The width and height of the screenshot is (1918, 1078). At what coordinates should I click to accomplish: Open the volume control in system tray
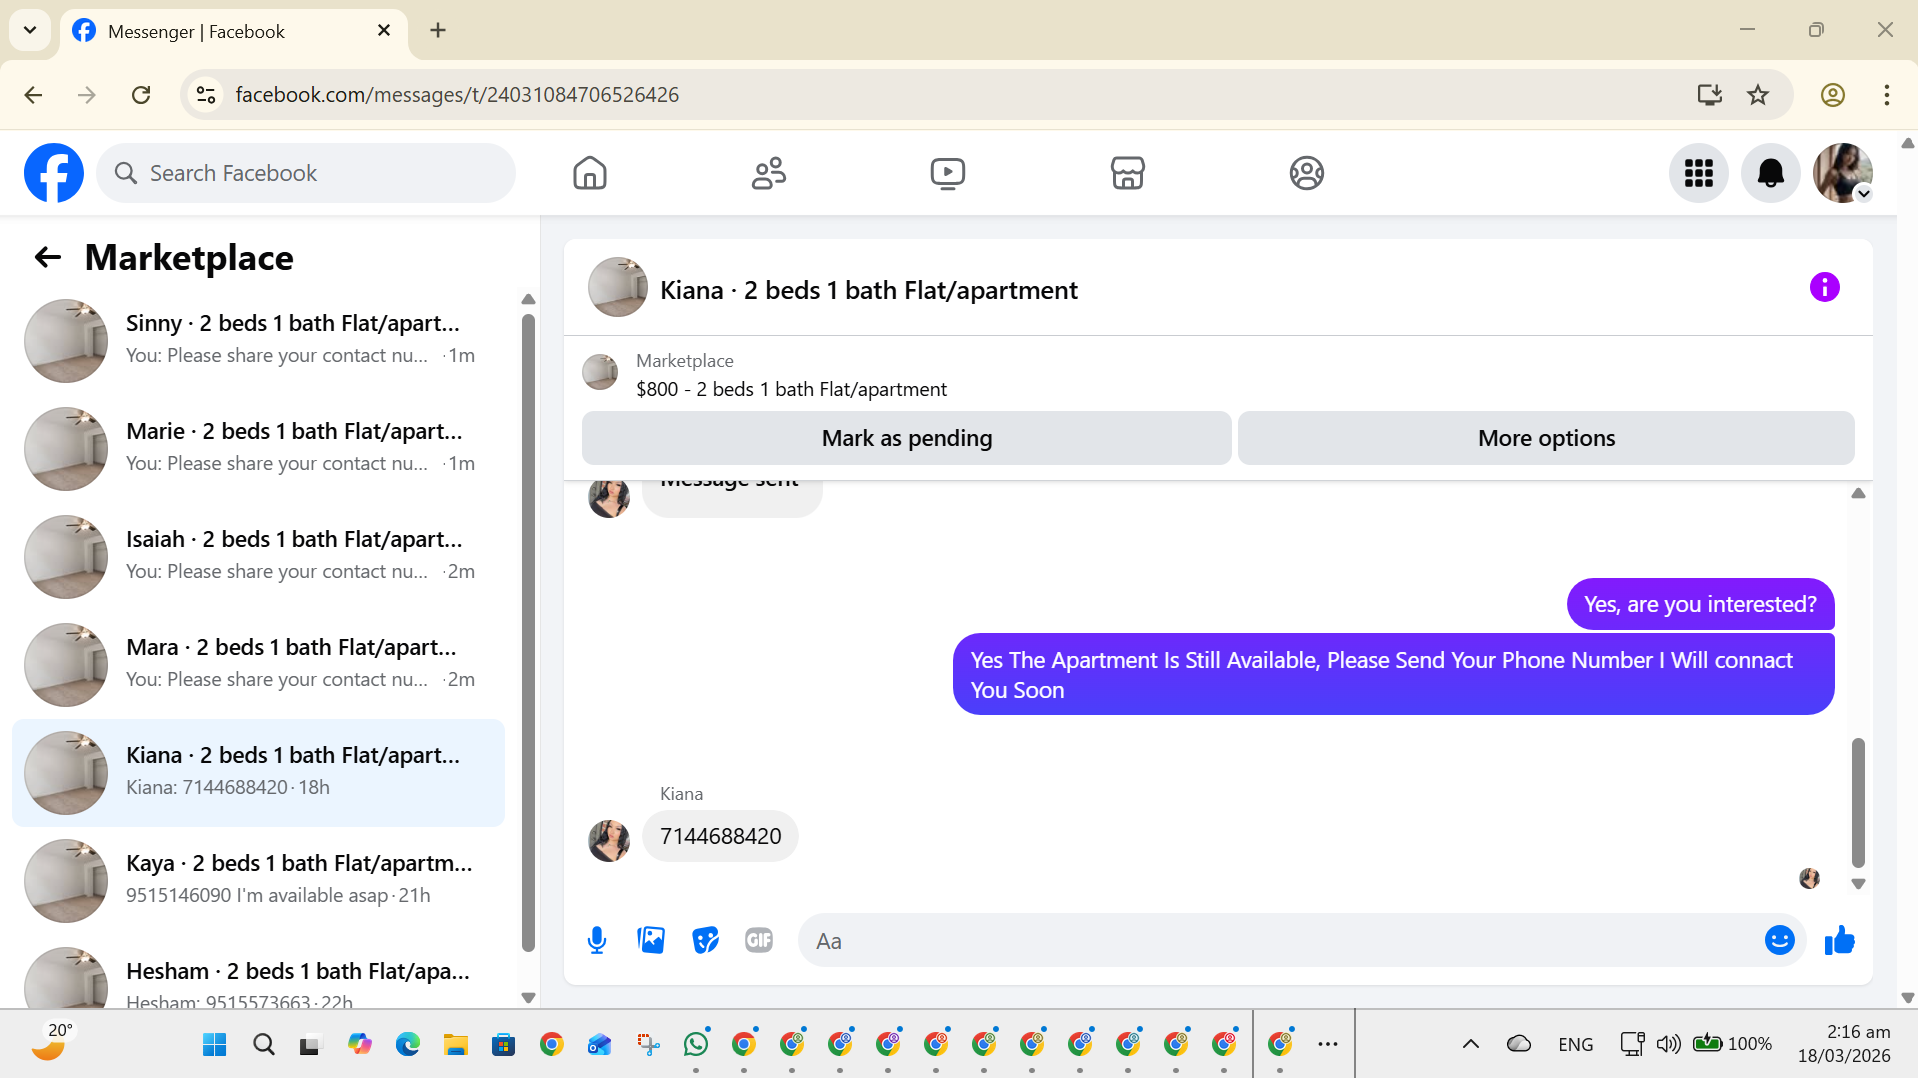(x=1668, y=1044)
